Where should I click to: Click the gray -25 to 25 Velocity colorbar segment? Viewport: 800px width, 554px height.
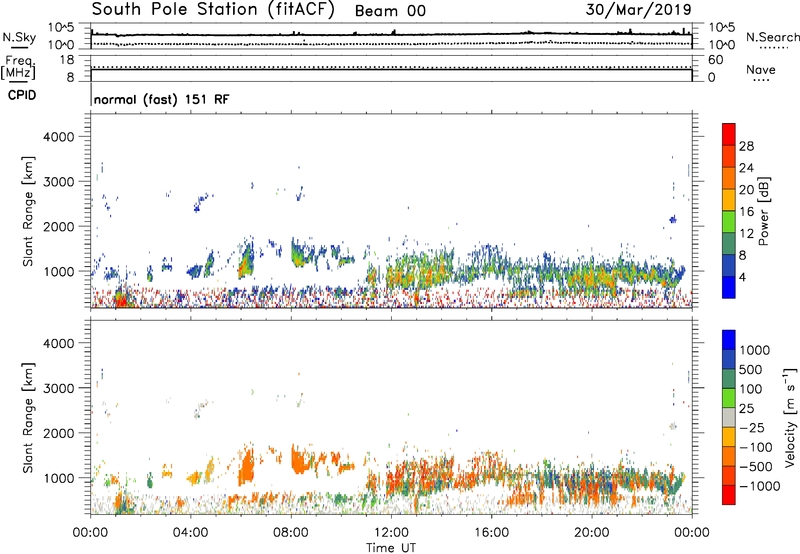[729, 417]
